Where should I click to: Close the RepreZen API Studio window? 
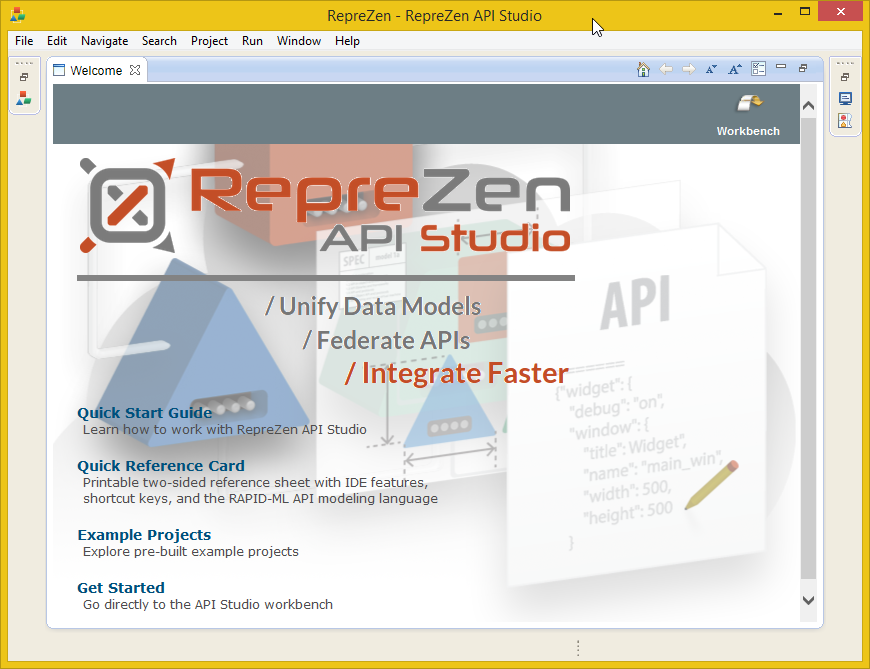click(841, 12)
